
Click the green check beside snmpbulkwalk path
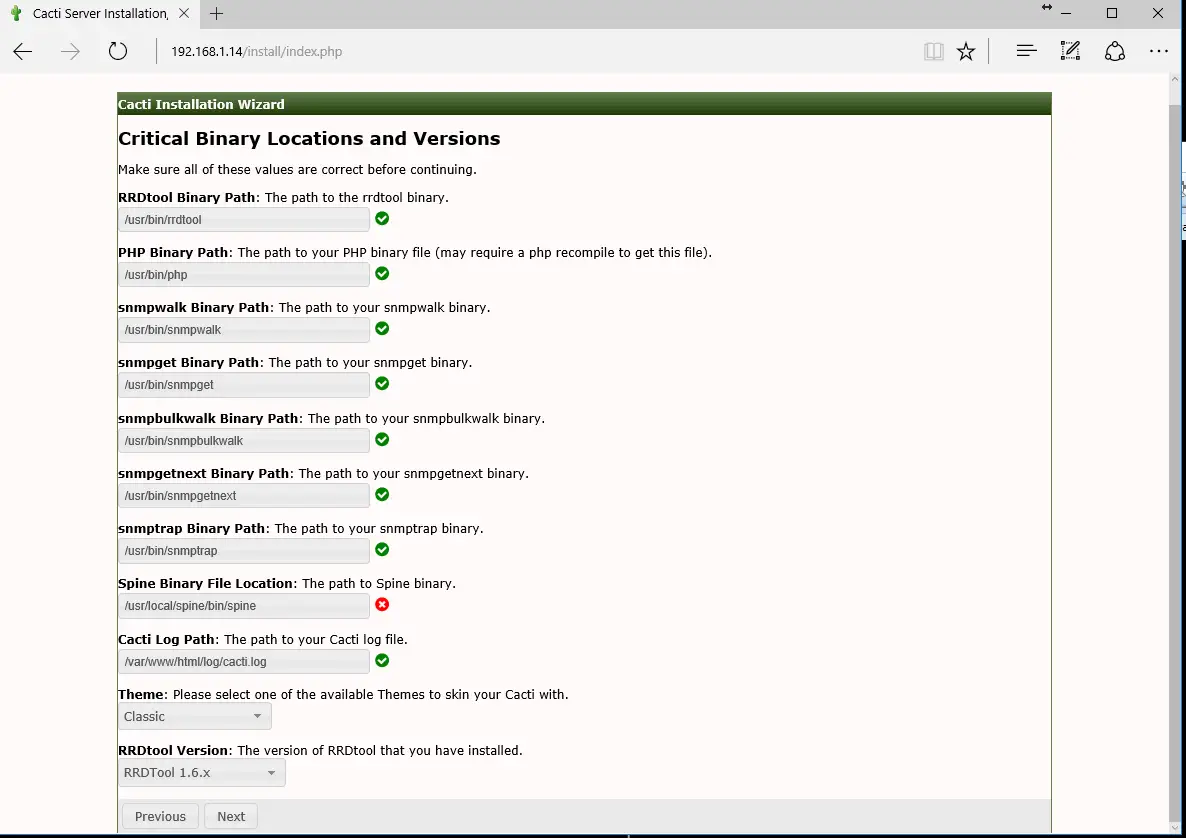[382, 439]
